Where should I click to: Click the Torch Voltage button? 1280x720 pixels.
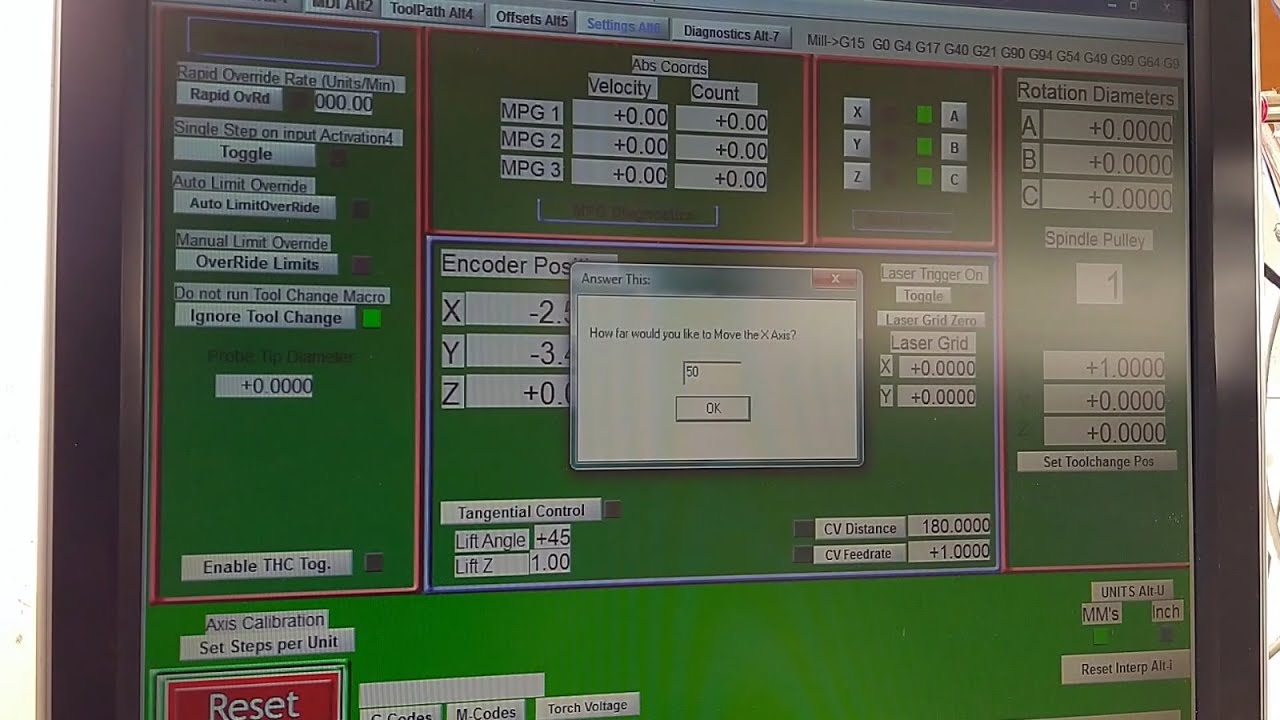587,707
